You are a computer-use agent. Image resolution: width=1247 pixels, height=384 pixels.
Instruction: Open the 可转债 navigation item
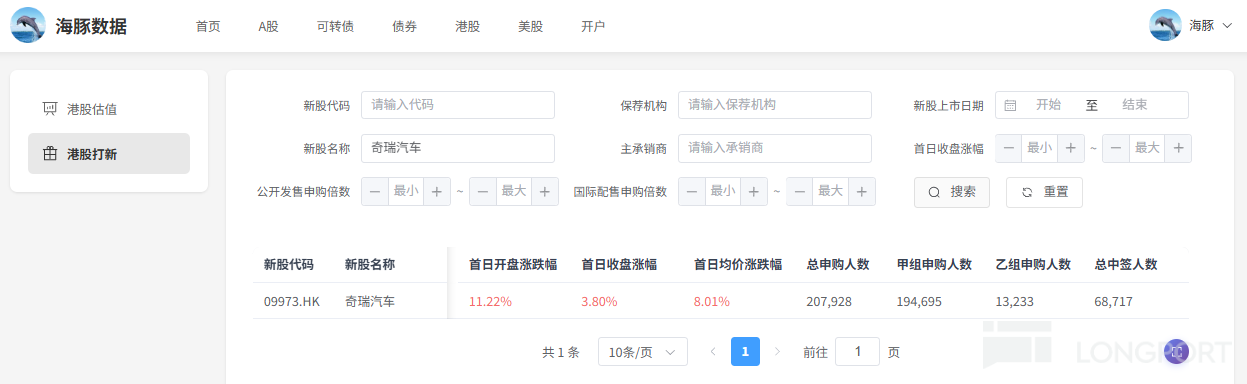click(335, 27)
